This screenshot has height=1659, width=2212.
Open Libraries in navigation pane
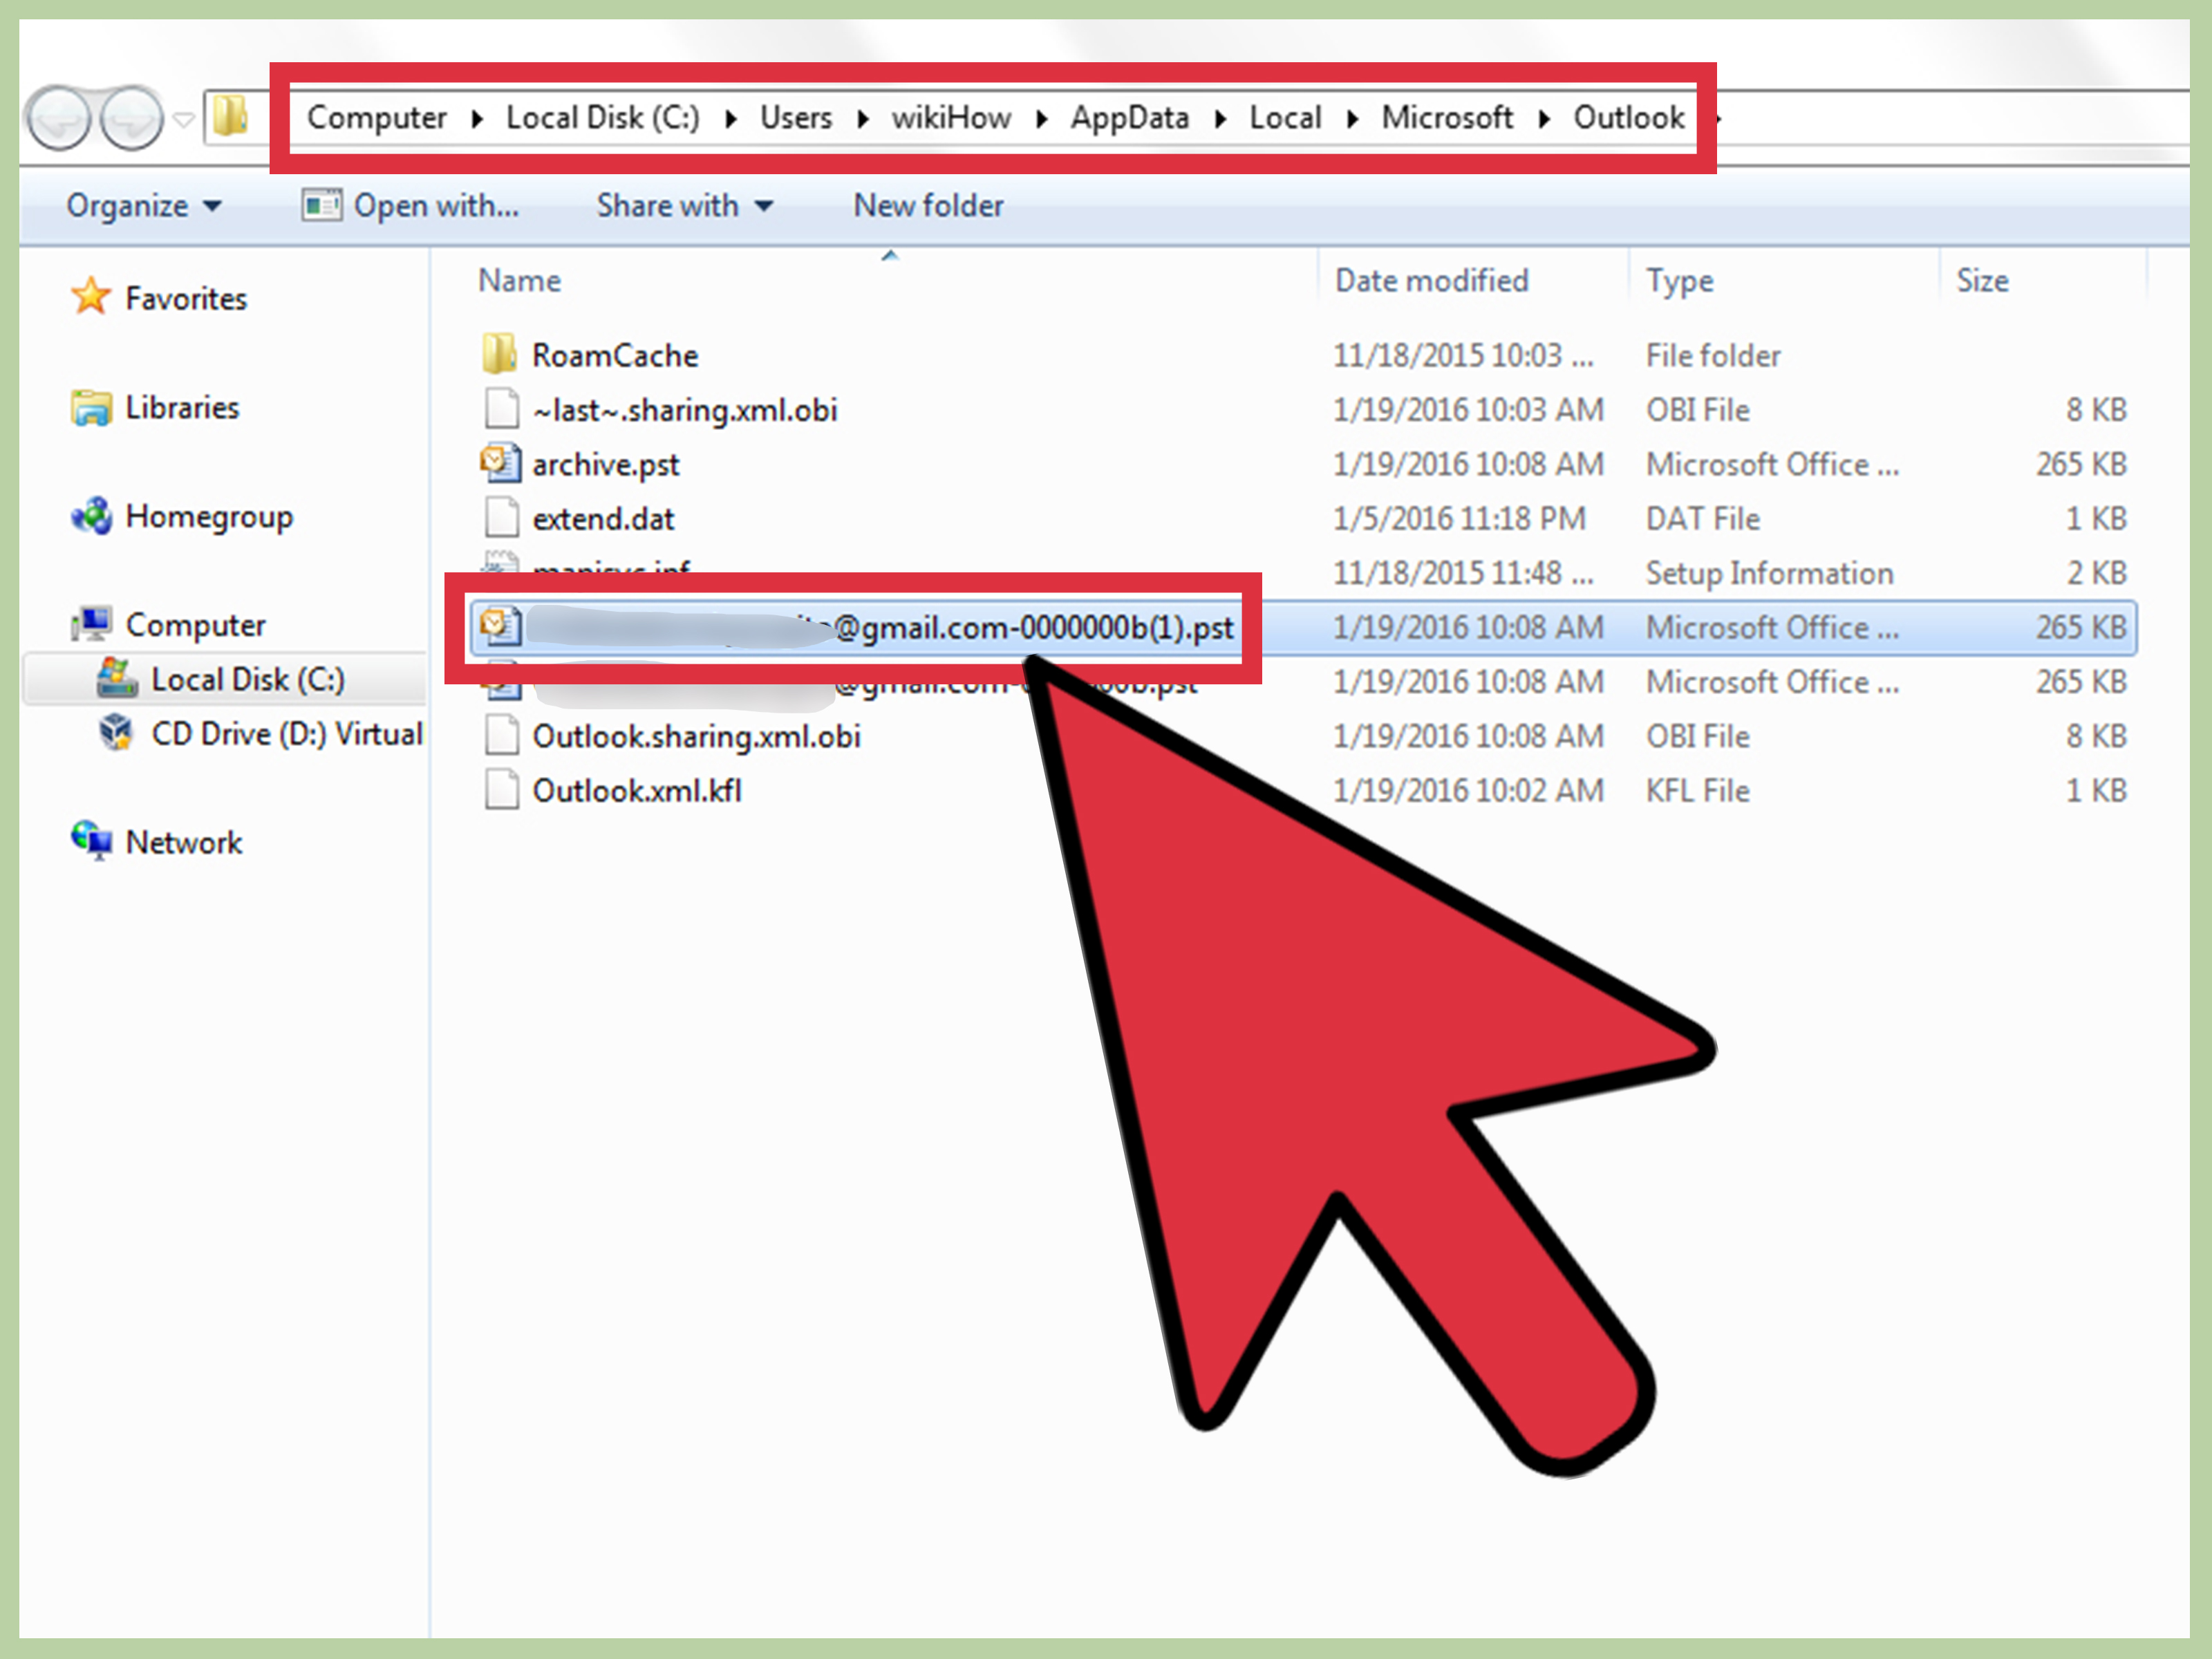[182, 408]
